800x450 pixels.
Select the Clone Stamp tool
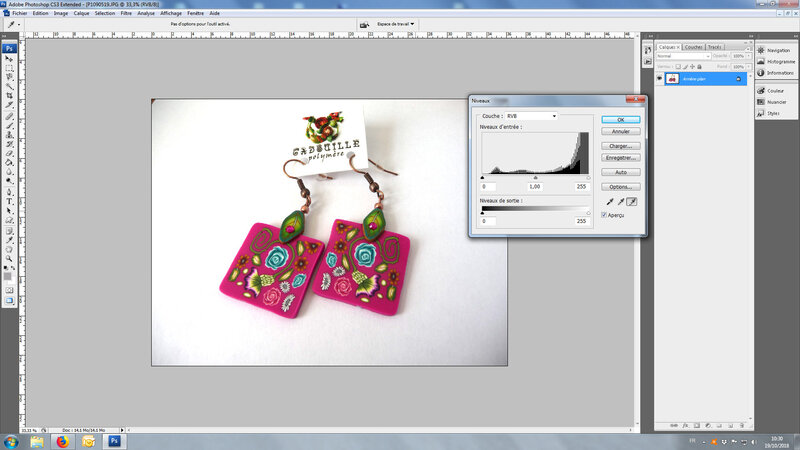point(9,135)
